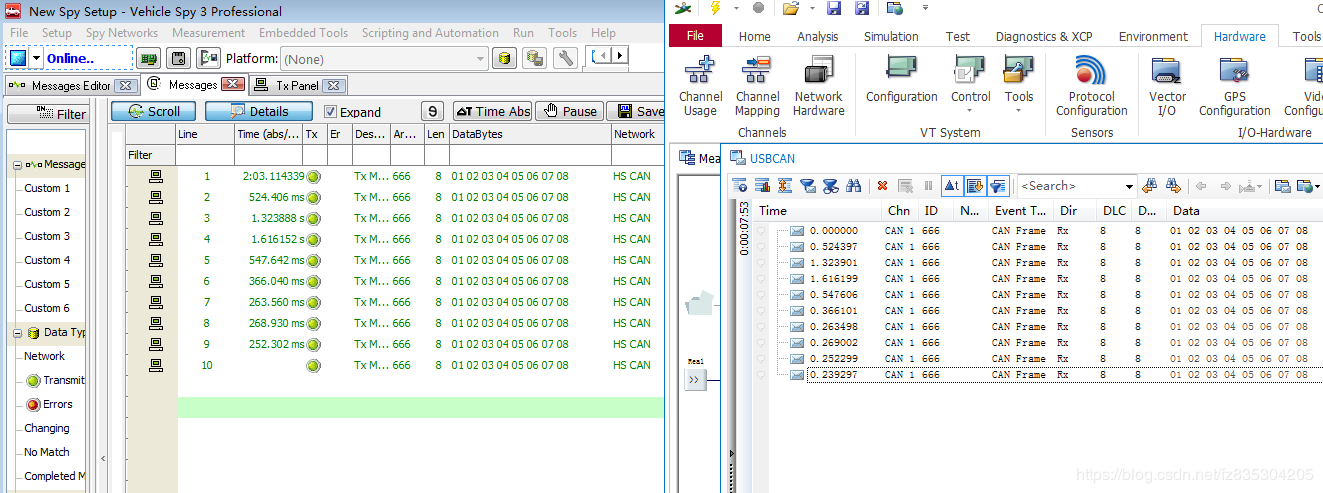
Task: Click the Scroll button
Action: 153,111
